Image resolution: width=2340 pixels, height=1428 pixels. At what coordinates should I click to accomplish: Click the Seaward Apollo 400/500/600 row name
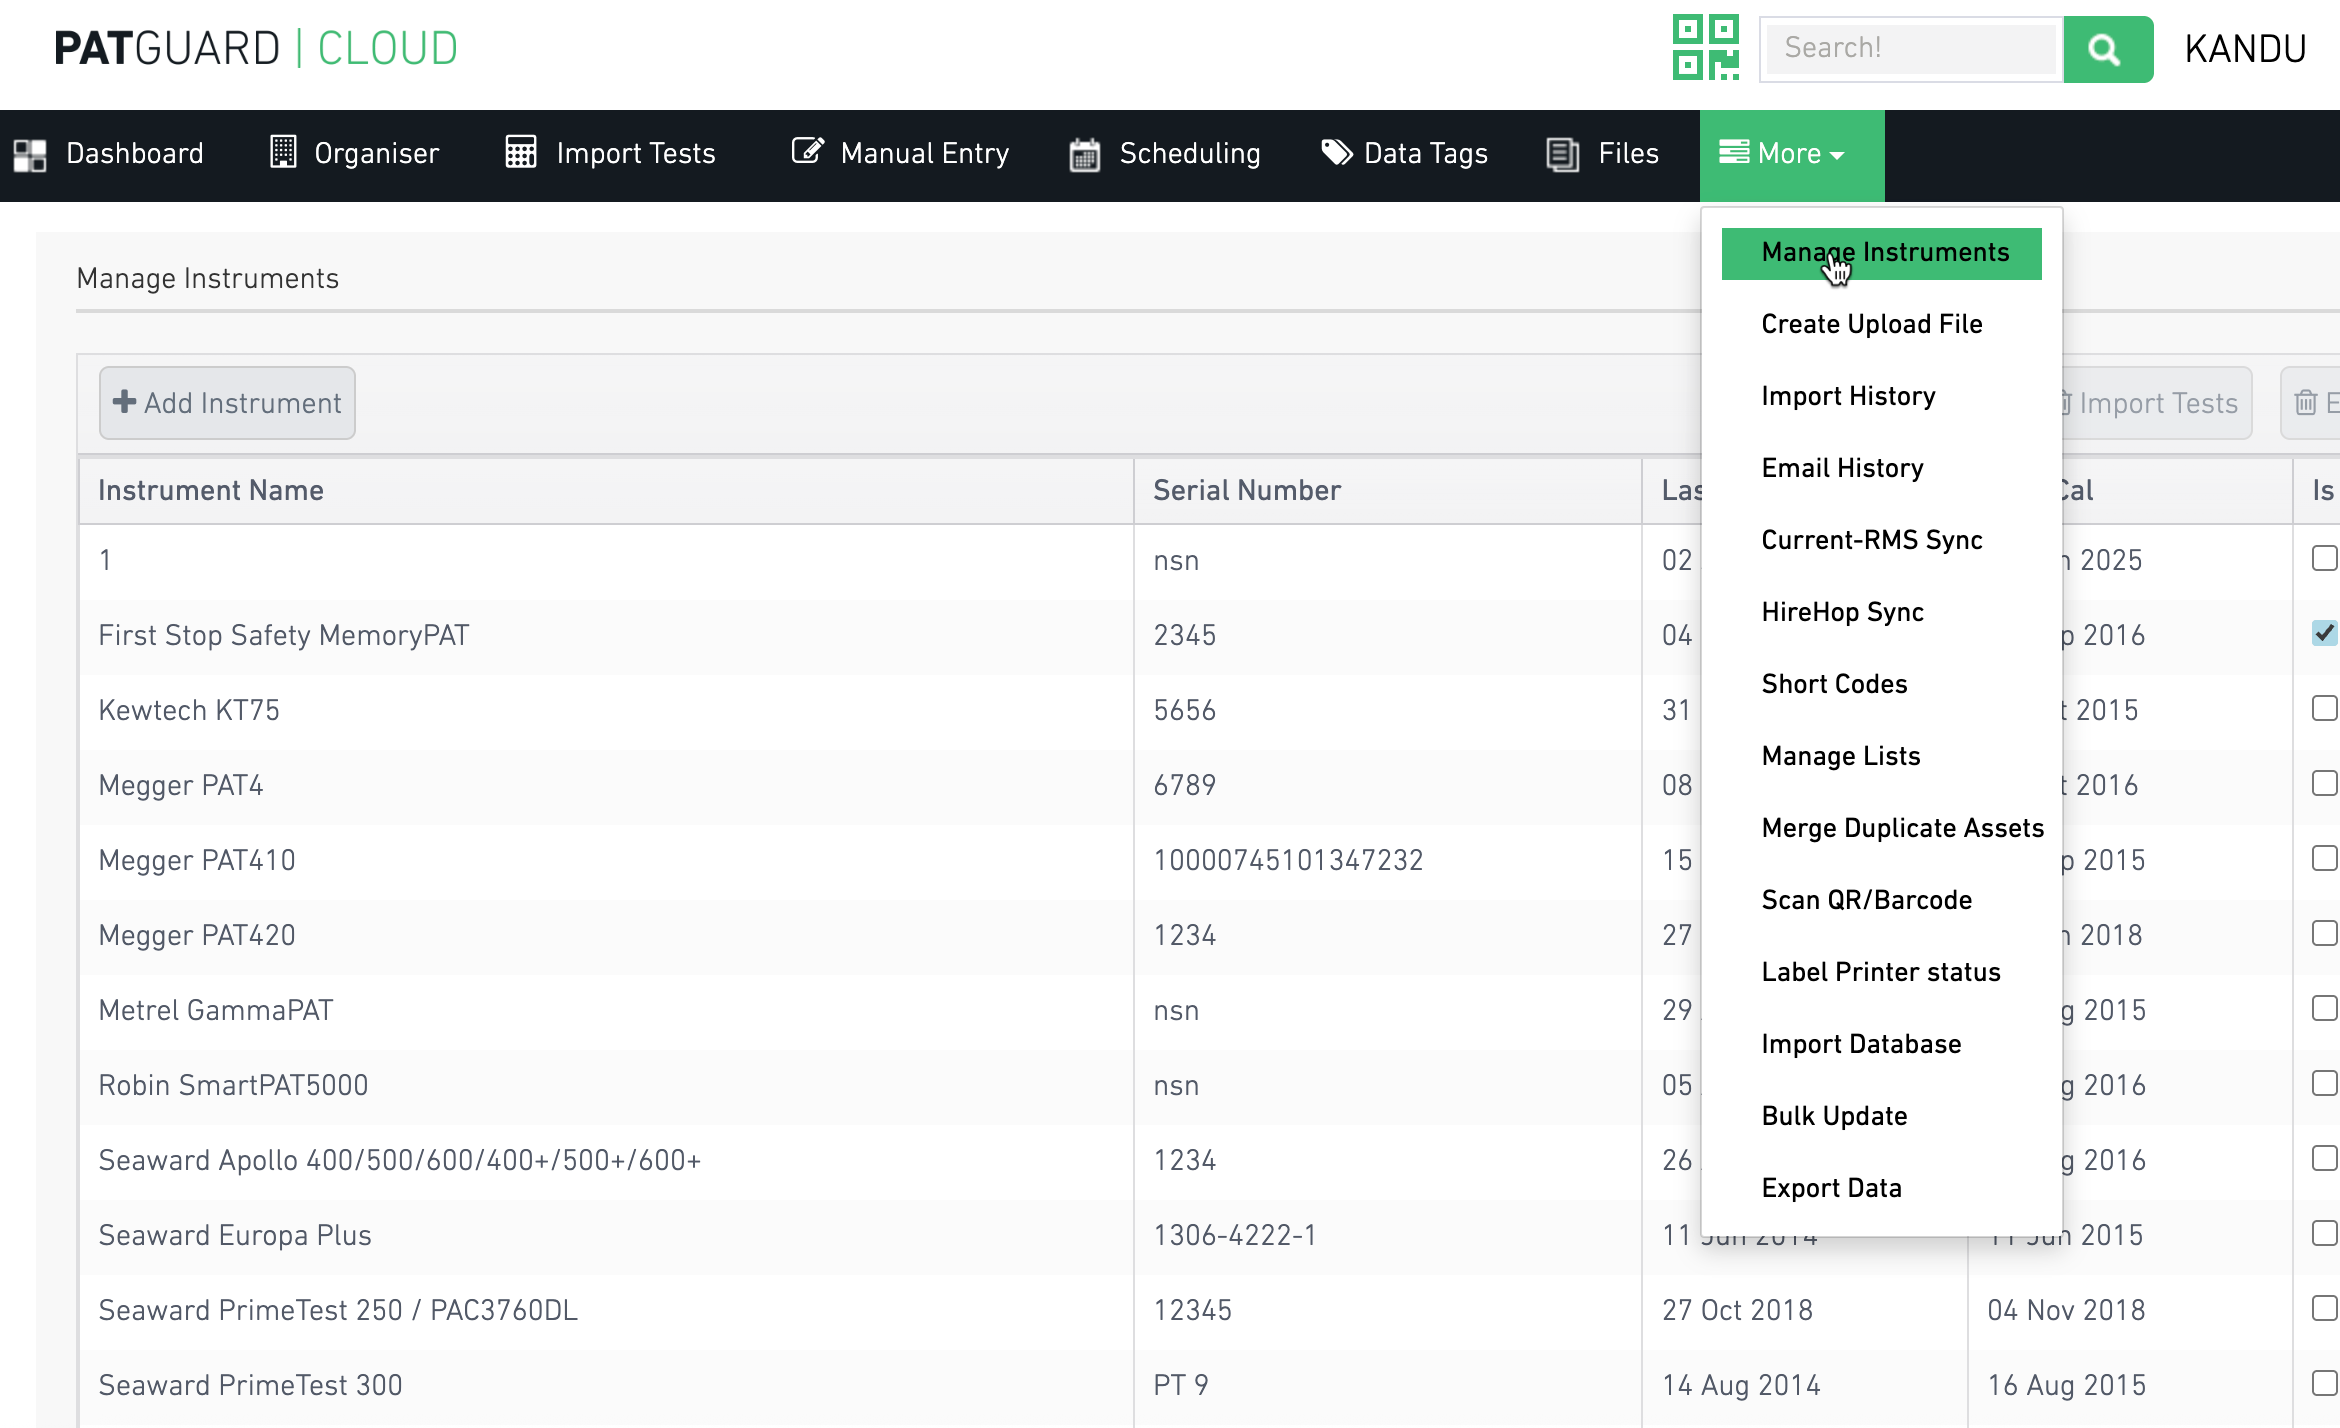(x=400, y=1160)
